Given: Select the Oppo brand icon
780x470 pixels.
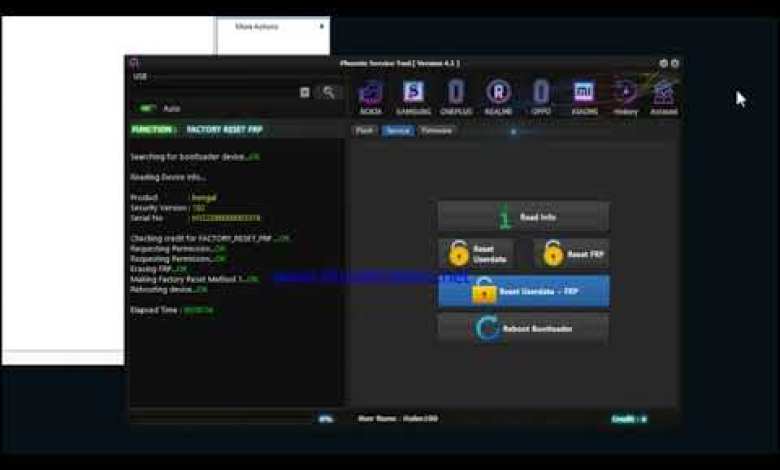Looking at the screenshot, I should click(x=541, y=96).
